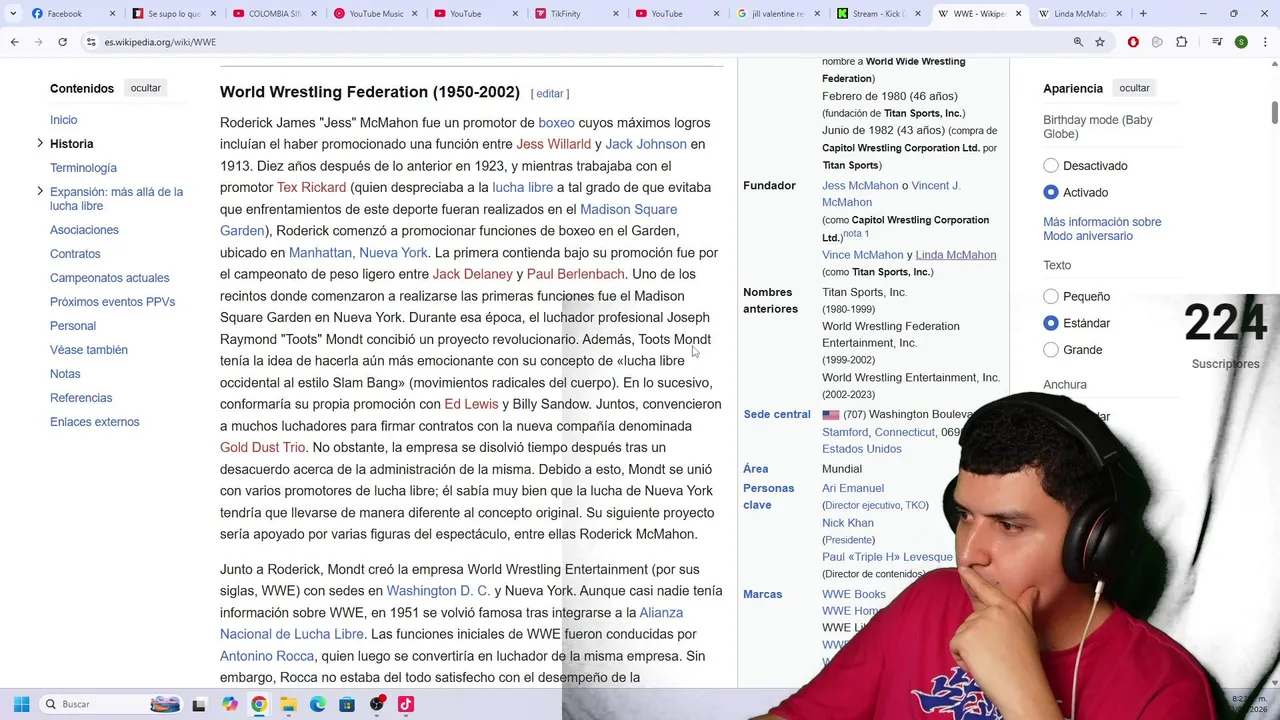Open Chrome's three-dot menu
Image resolution: width=1280 pixels, height=720 pixels.
(1265, 42)
